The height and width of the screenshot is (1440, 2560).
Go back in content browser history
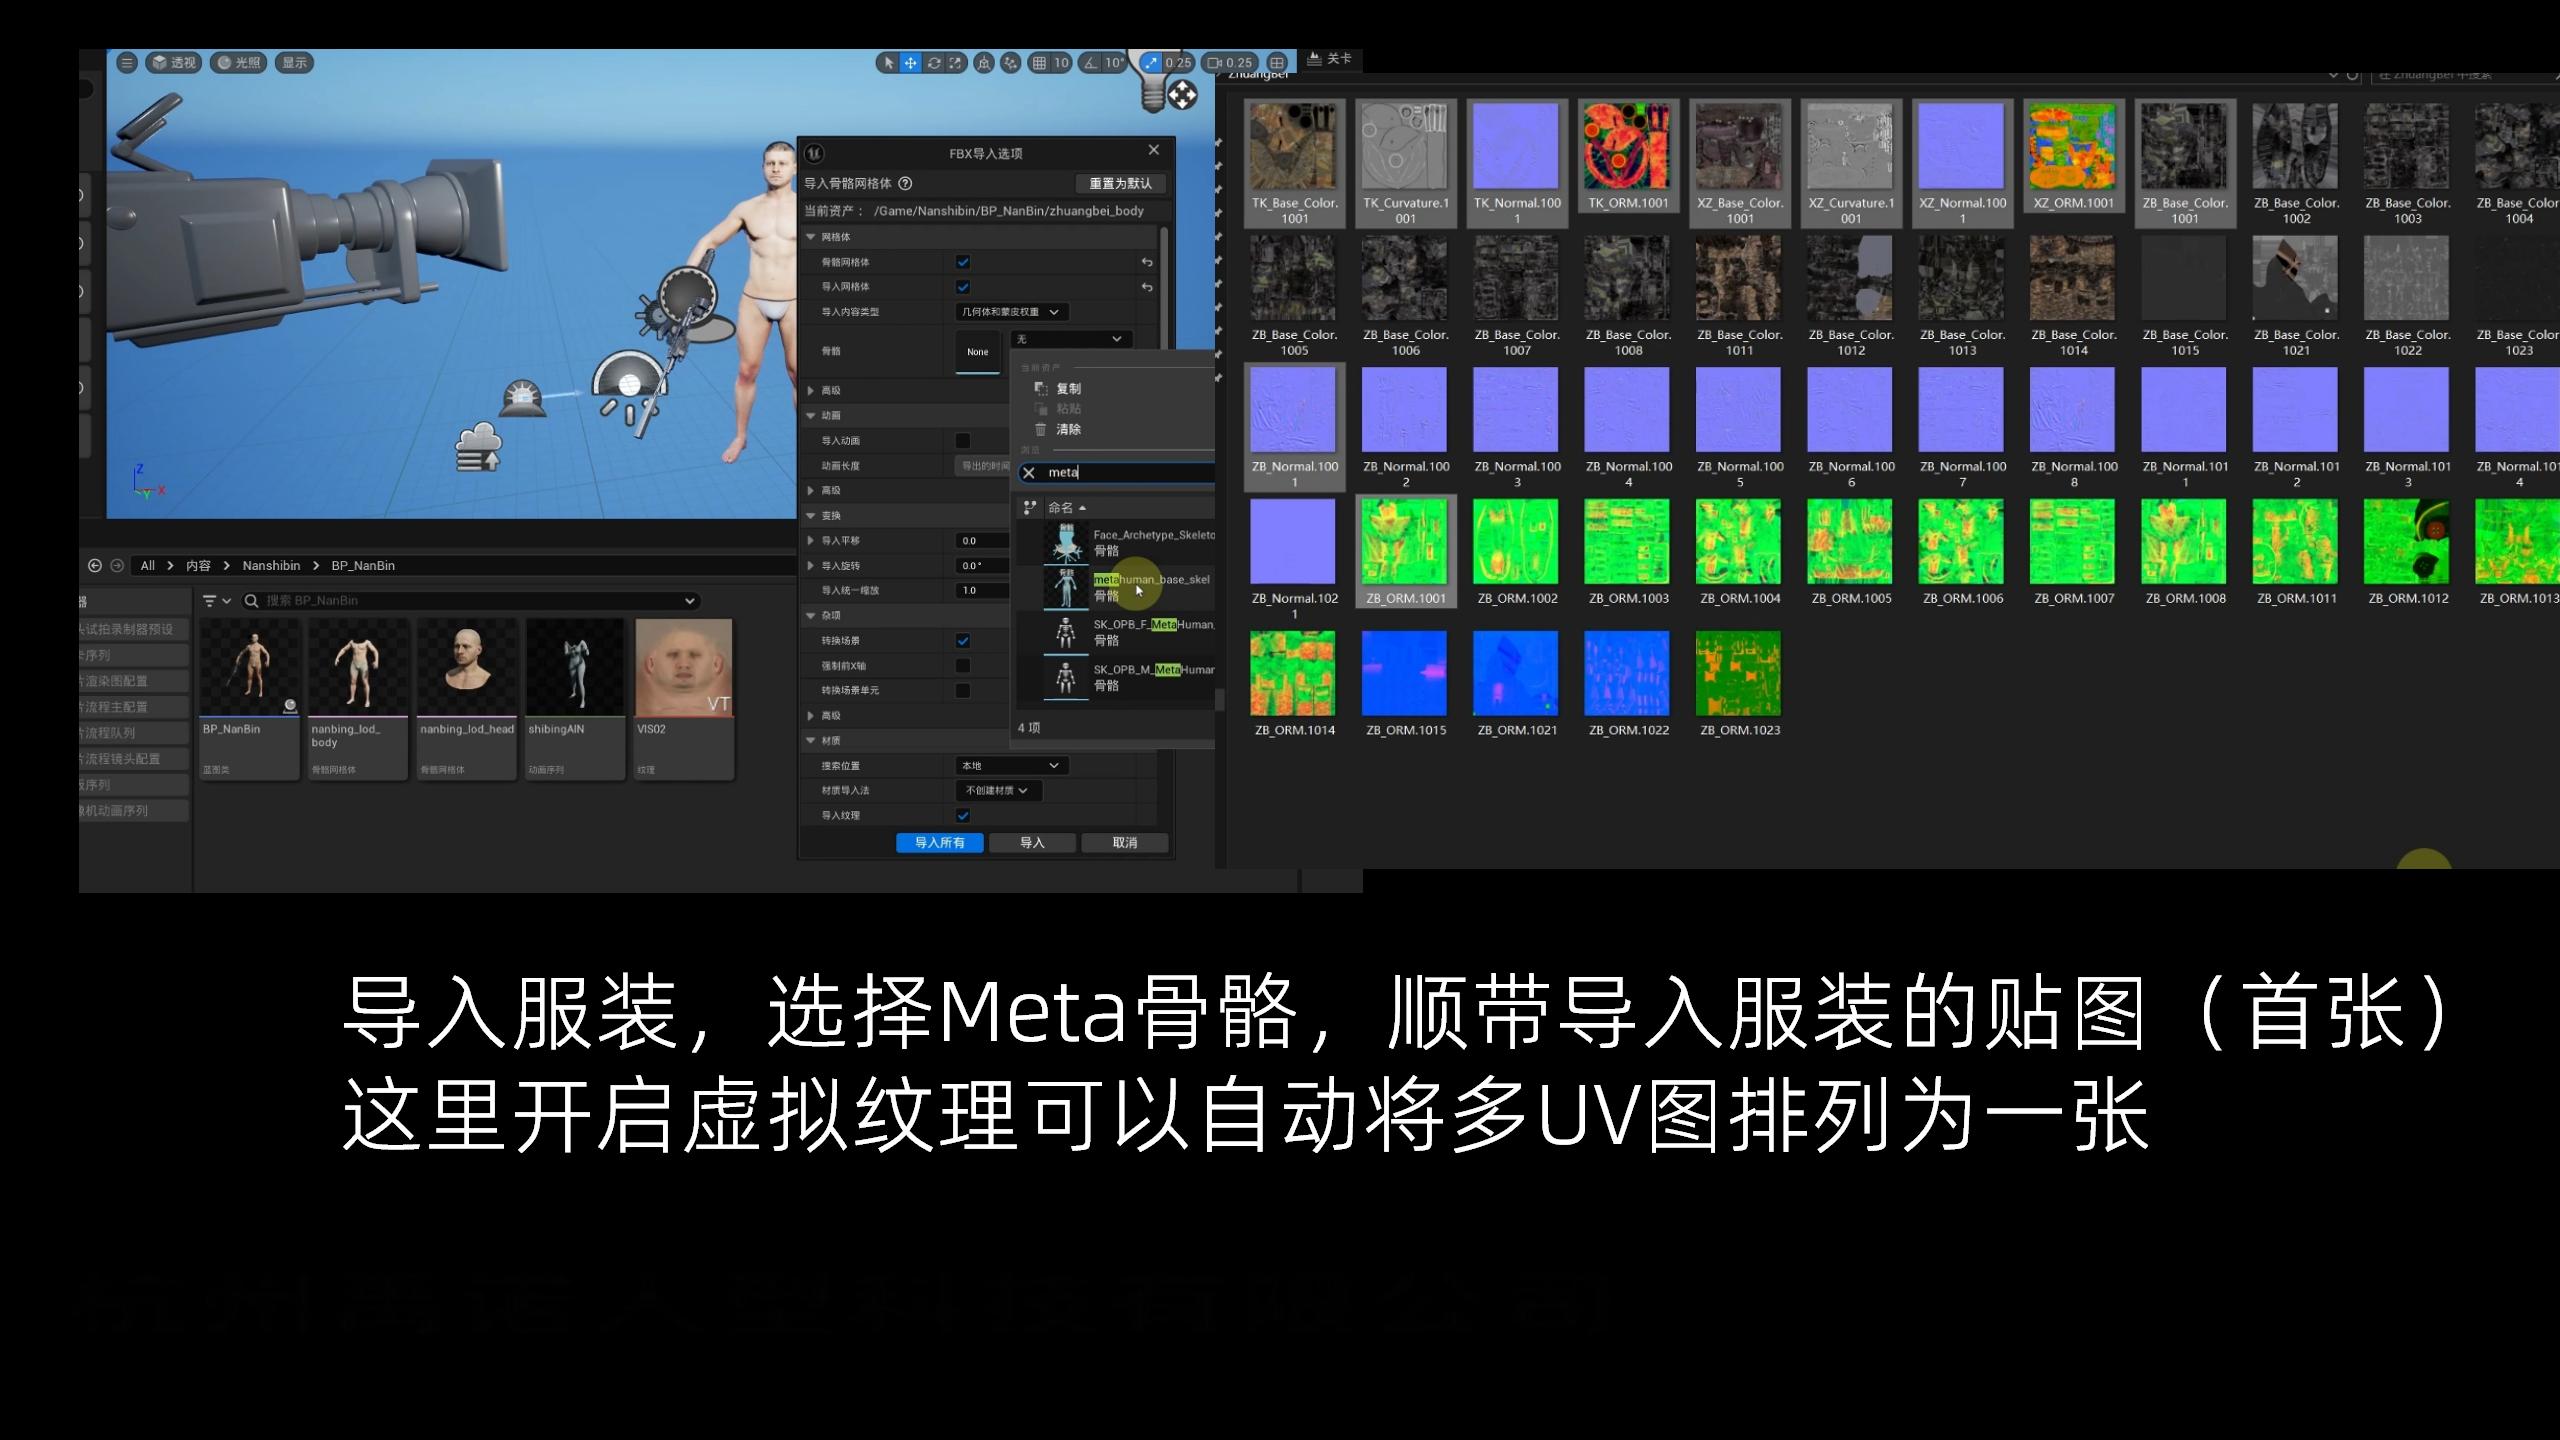95,565
